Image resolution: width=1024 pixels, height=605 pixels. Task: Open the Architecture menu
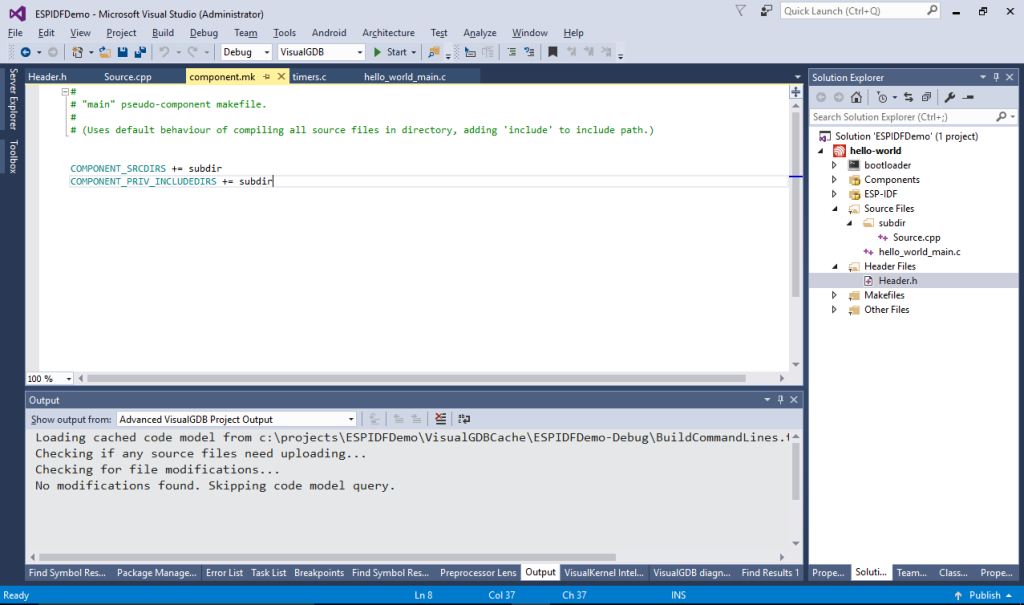click(389, 33)
